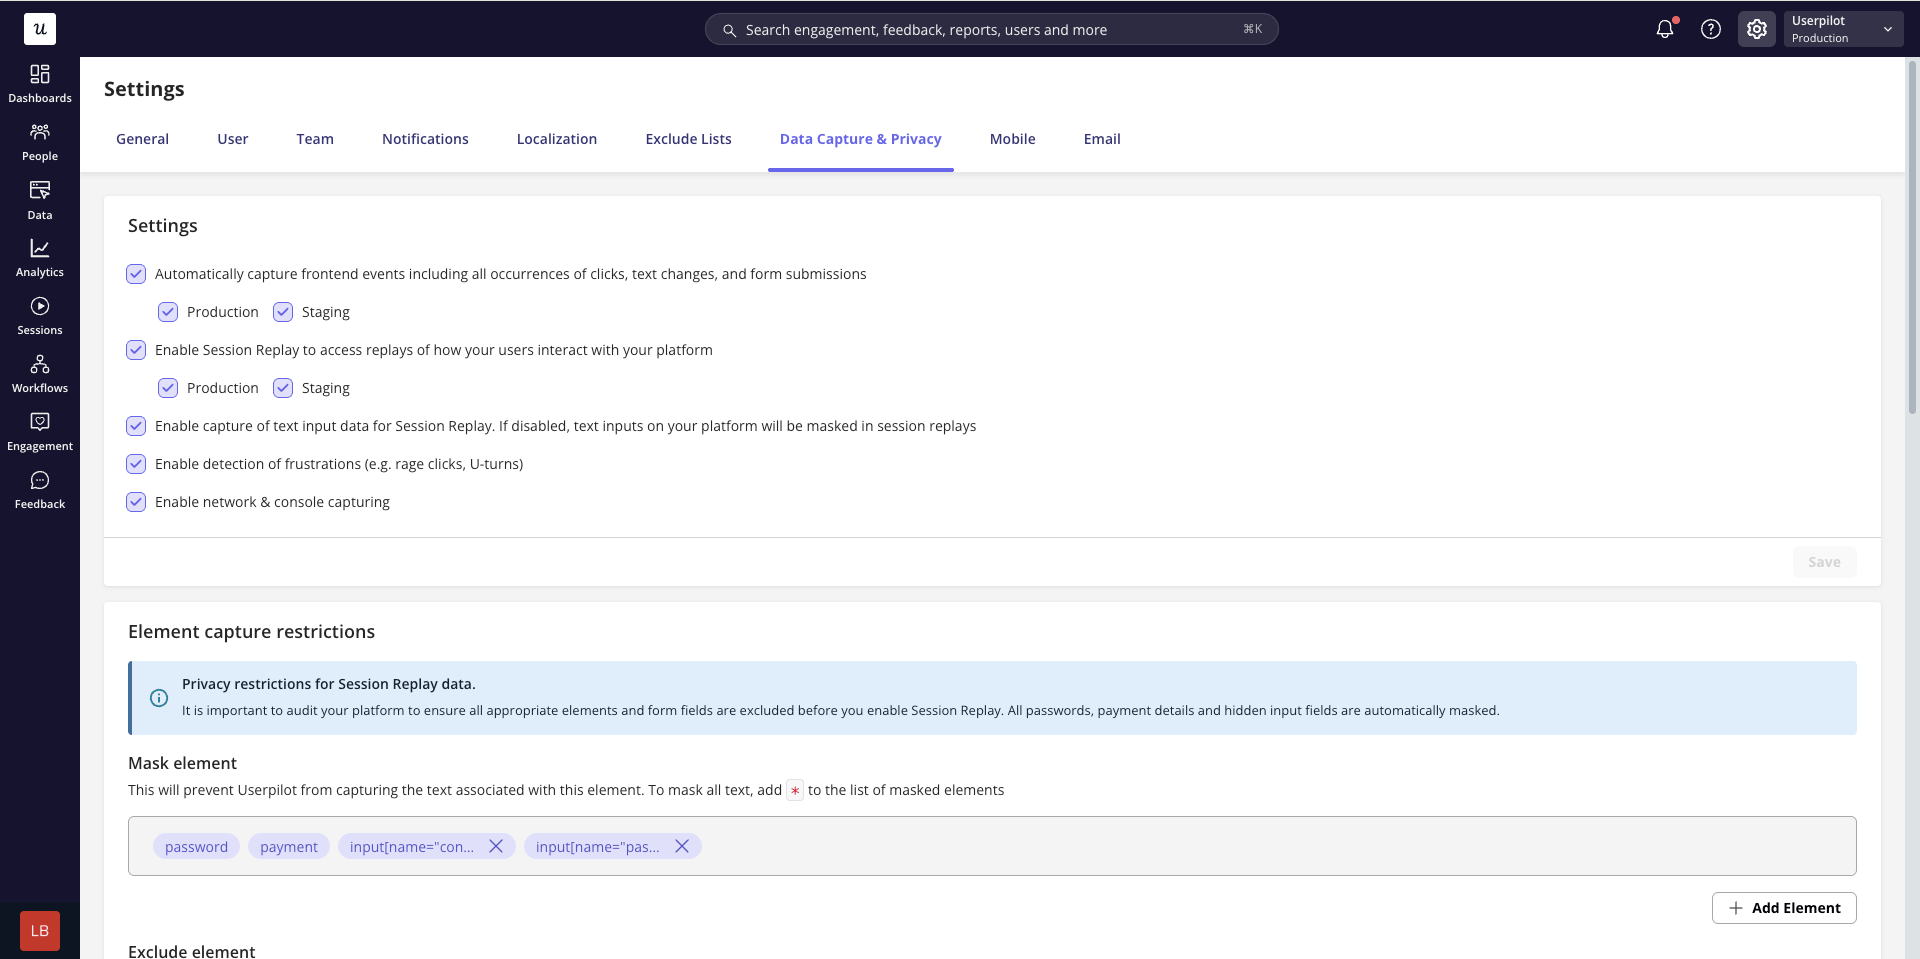This screenshot has height=959, width=1920.
Task: Focus the global search field
Action: [992, 29]
